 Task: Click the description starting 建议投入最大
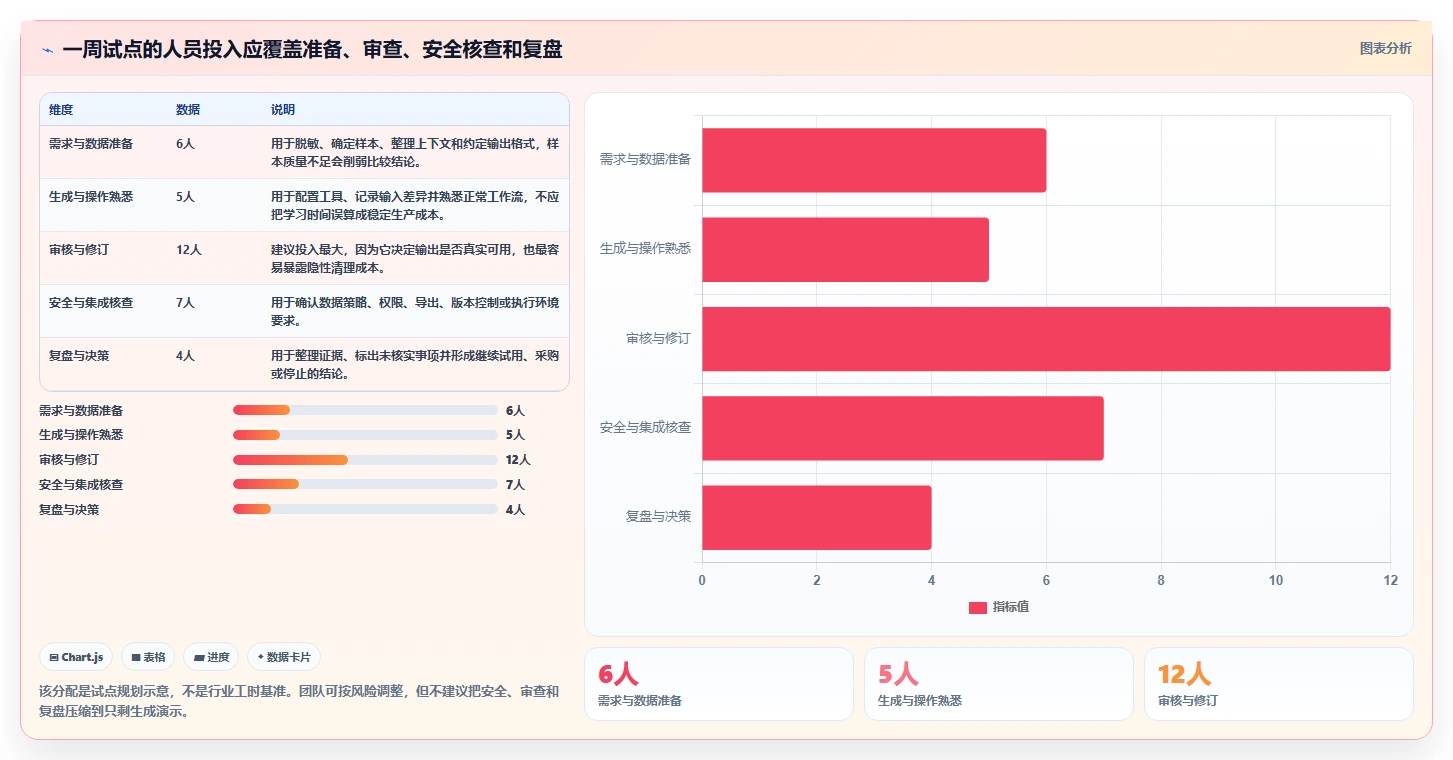[415, 258]
